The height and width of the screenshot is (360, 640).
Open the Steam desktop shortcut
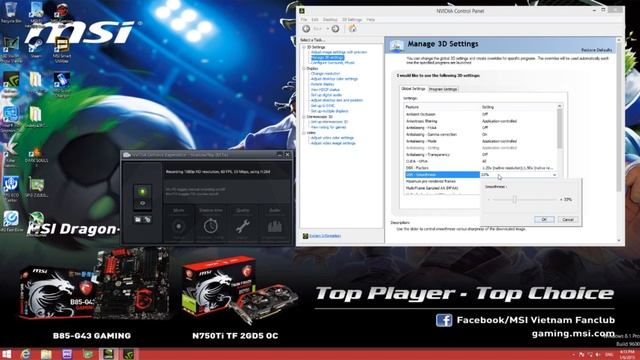36,48
